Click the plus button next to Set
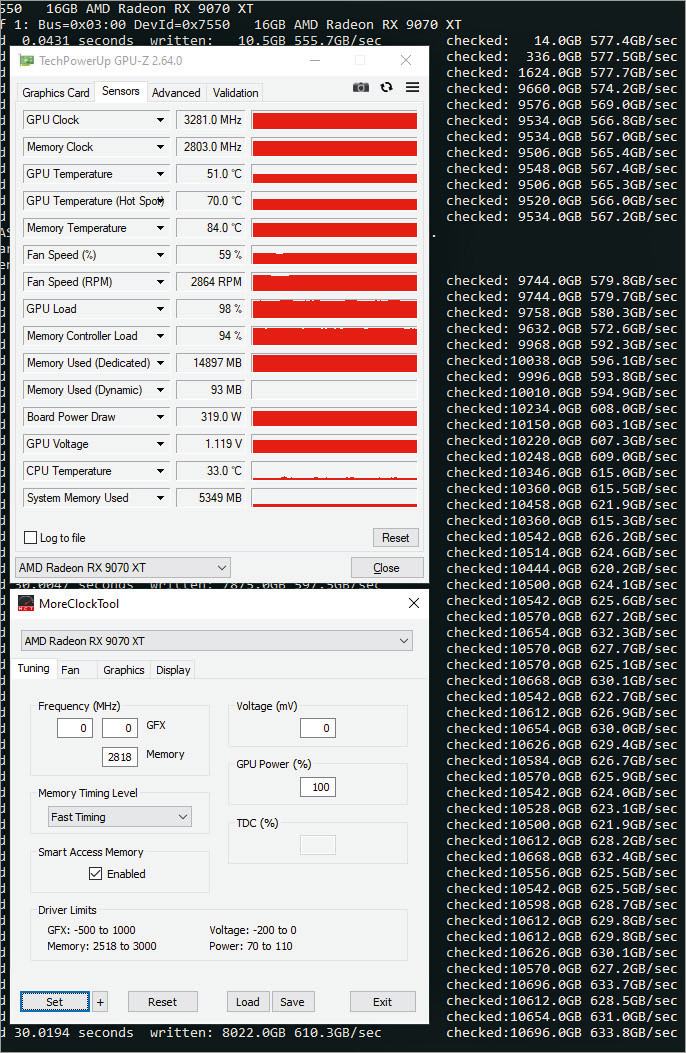Viewport: 686px width, 1053px height. (100, 1002)
